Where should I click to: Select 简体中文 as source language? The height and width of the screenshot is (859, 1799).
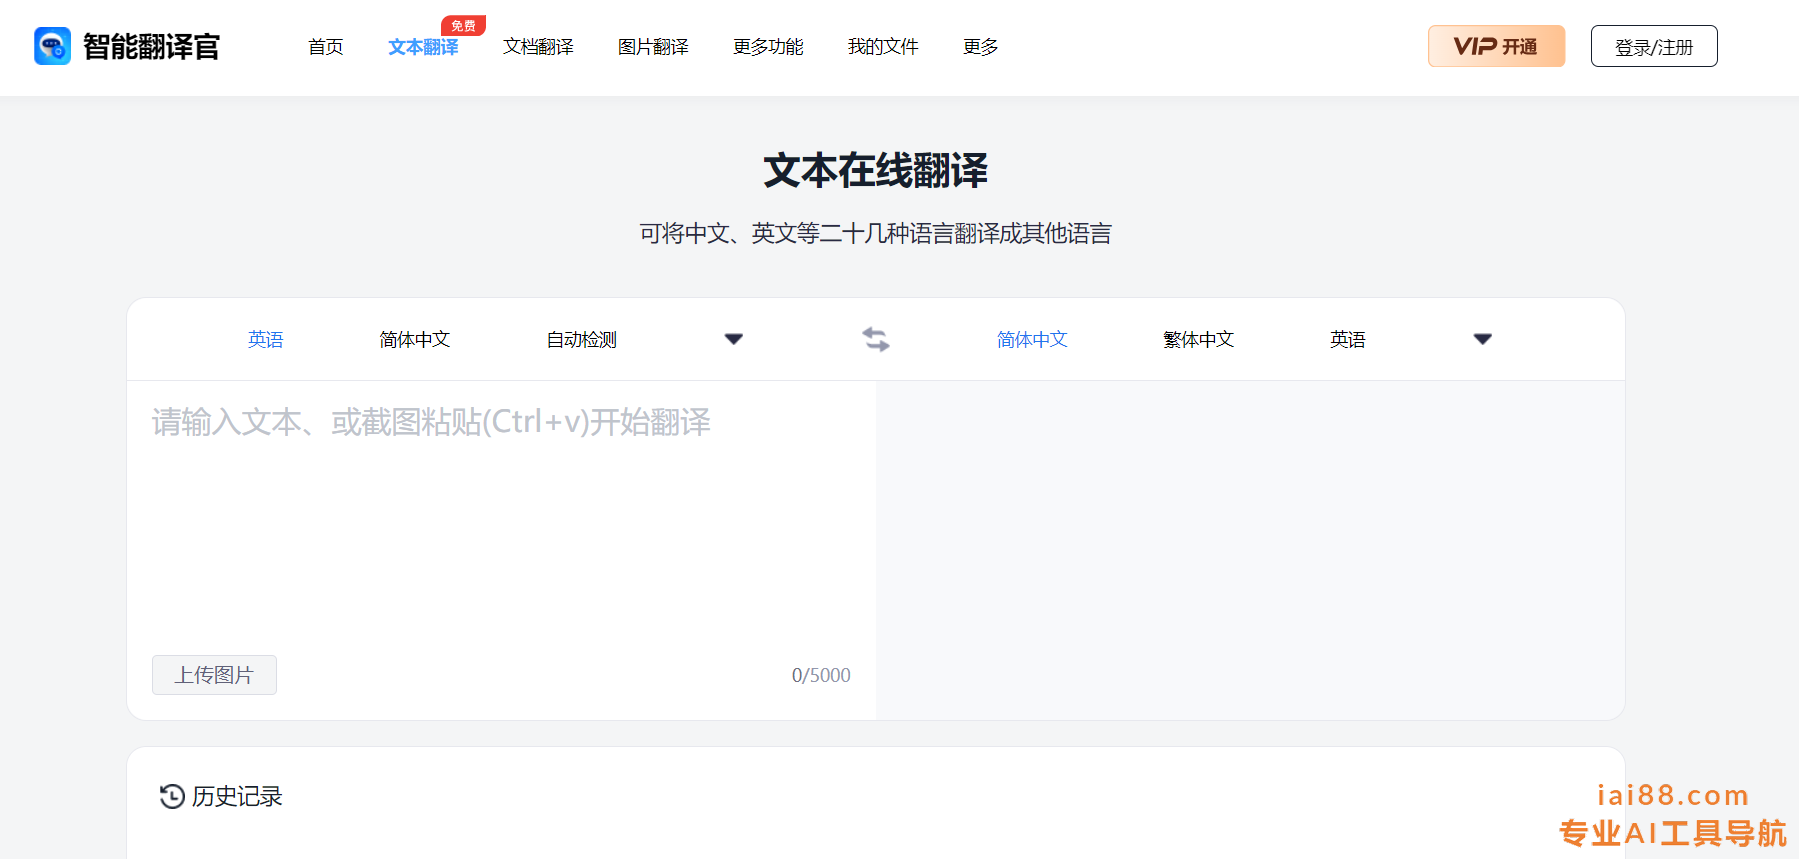[414, 340]
